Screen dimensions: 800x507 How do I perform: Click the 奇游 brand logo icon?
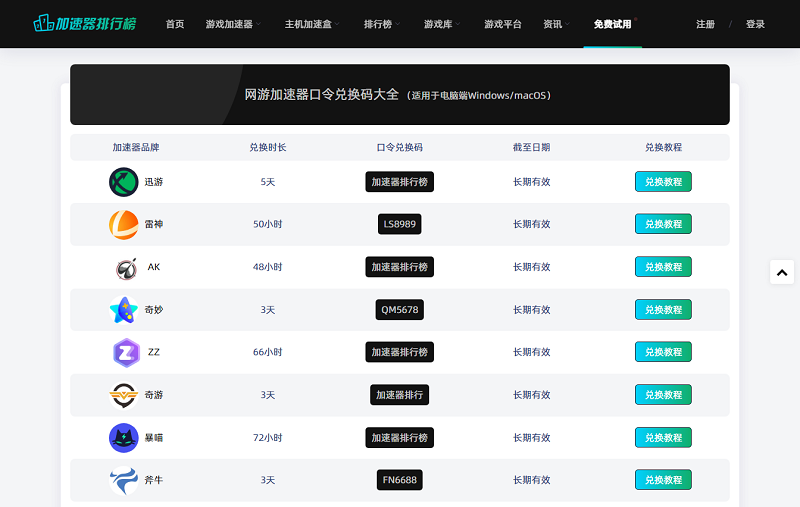click(123, 395)
